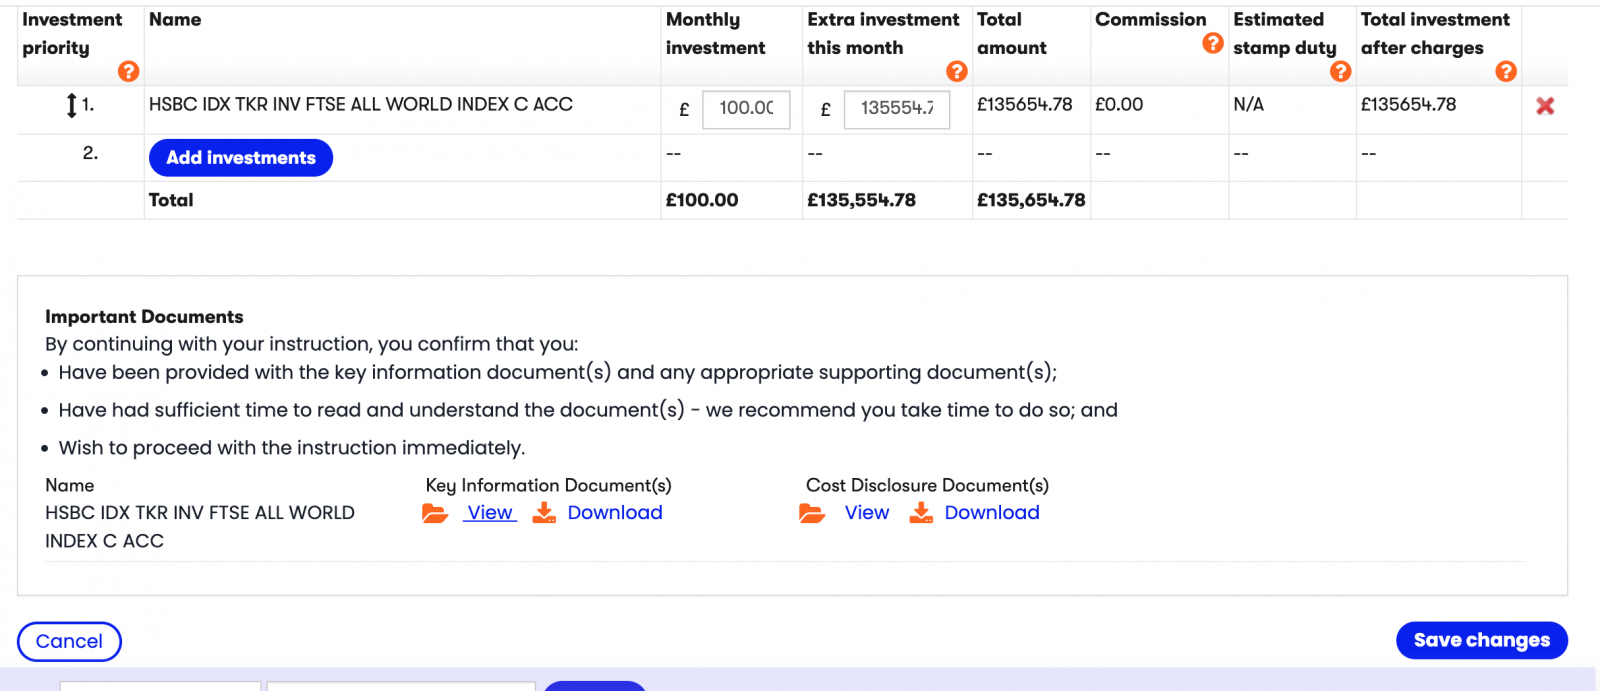The width and height of the screenshot is (1600, 691).
Task: Click the Name column header in investments table
Action: point(175,19)
